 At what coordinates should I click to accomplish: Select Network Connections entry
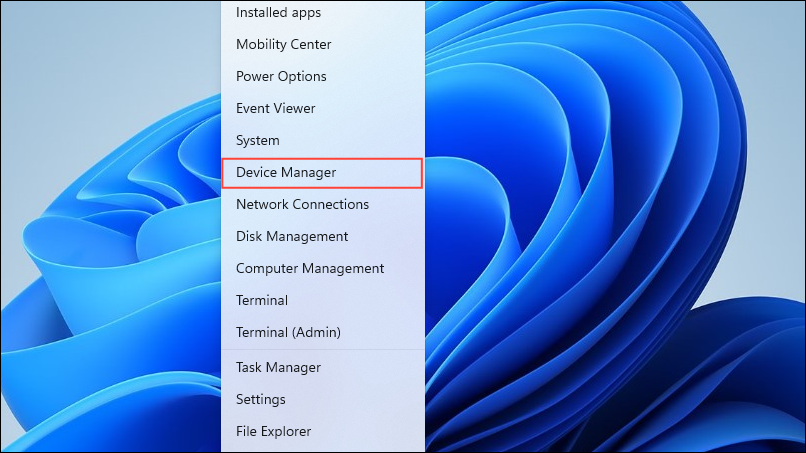coord(323,204)
